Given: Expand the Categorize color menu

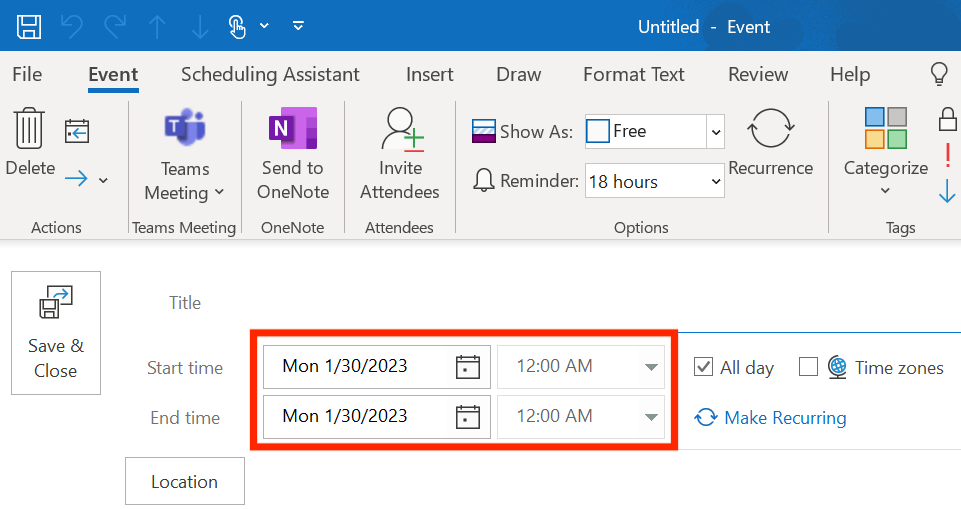Looking at the screenshot, I should [886, 153].
